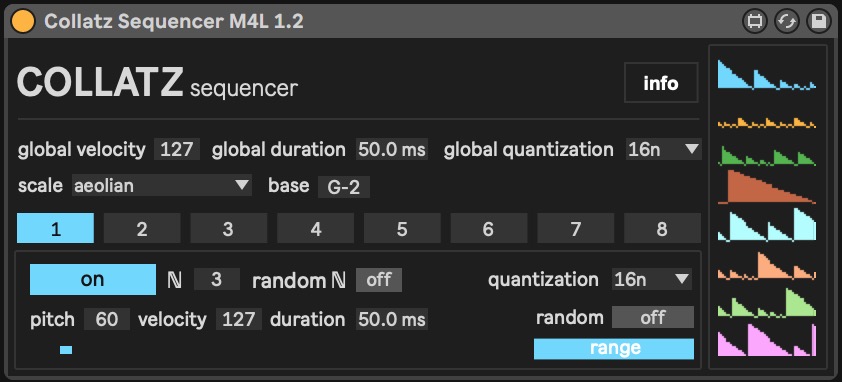Click the blue range button
The image size is (842, 382).
(x=614, y=349)
